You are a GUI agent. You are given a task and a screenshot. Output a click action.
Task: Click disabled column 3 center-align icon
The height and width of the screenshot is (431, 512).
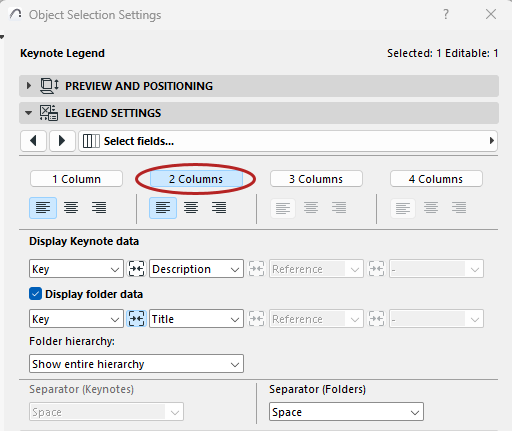[311, 208]
